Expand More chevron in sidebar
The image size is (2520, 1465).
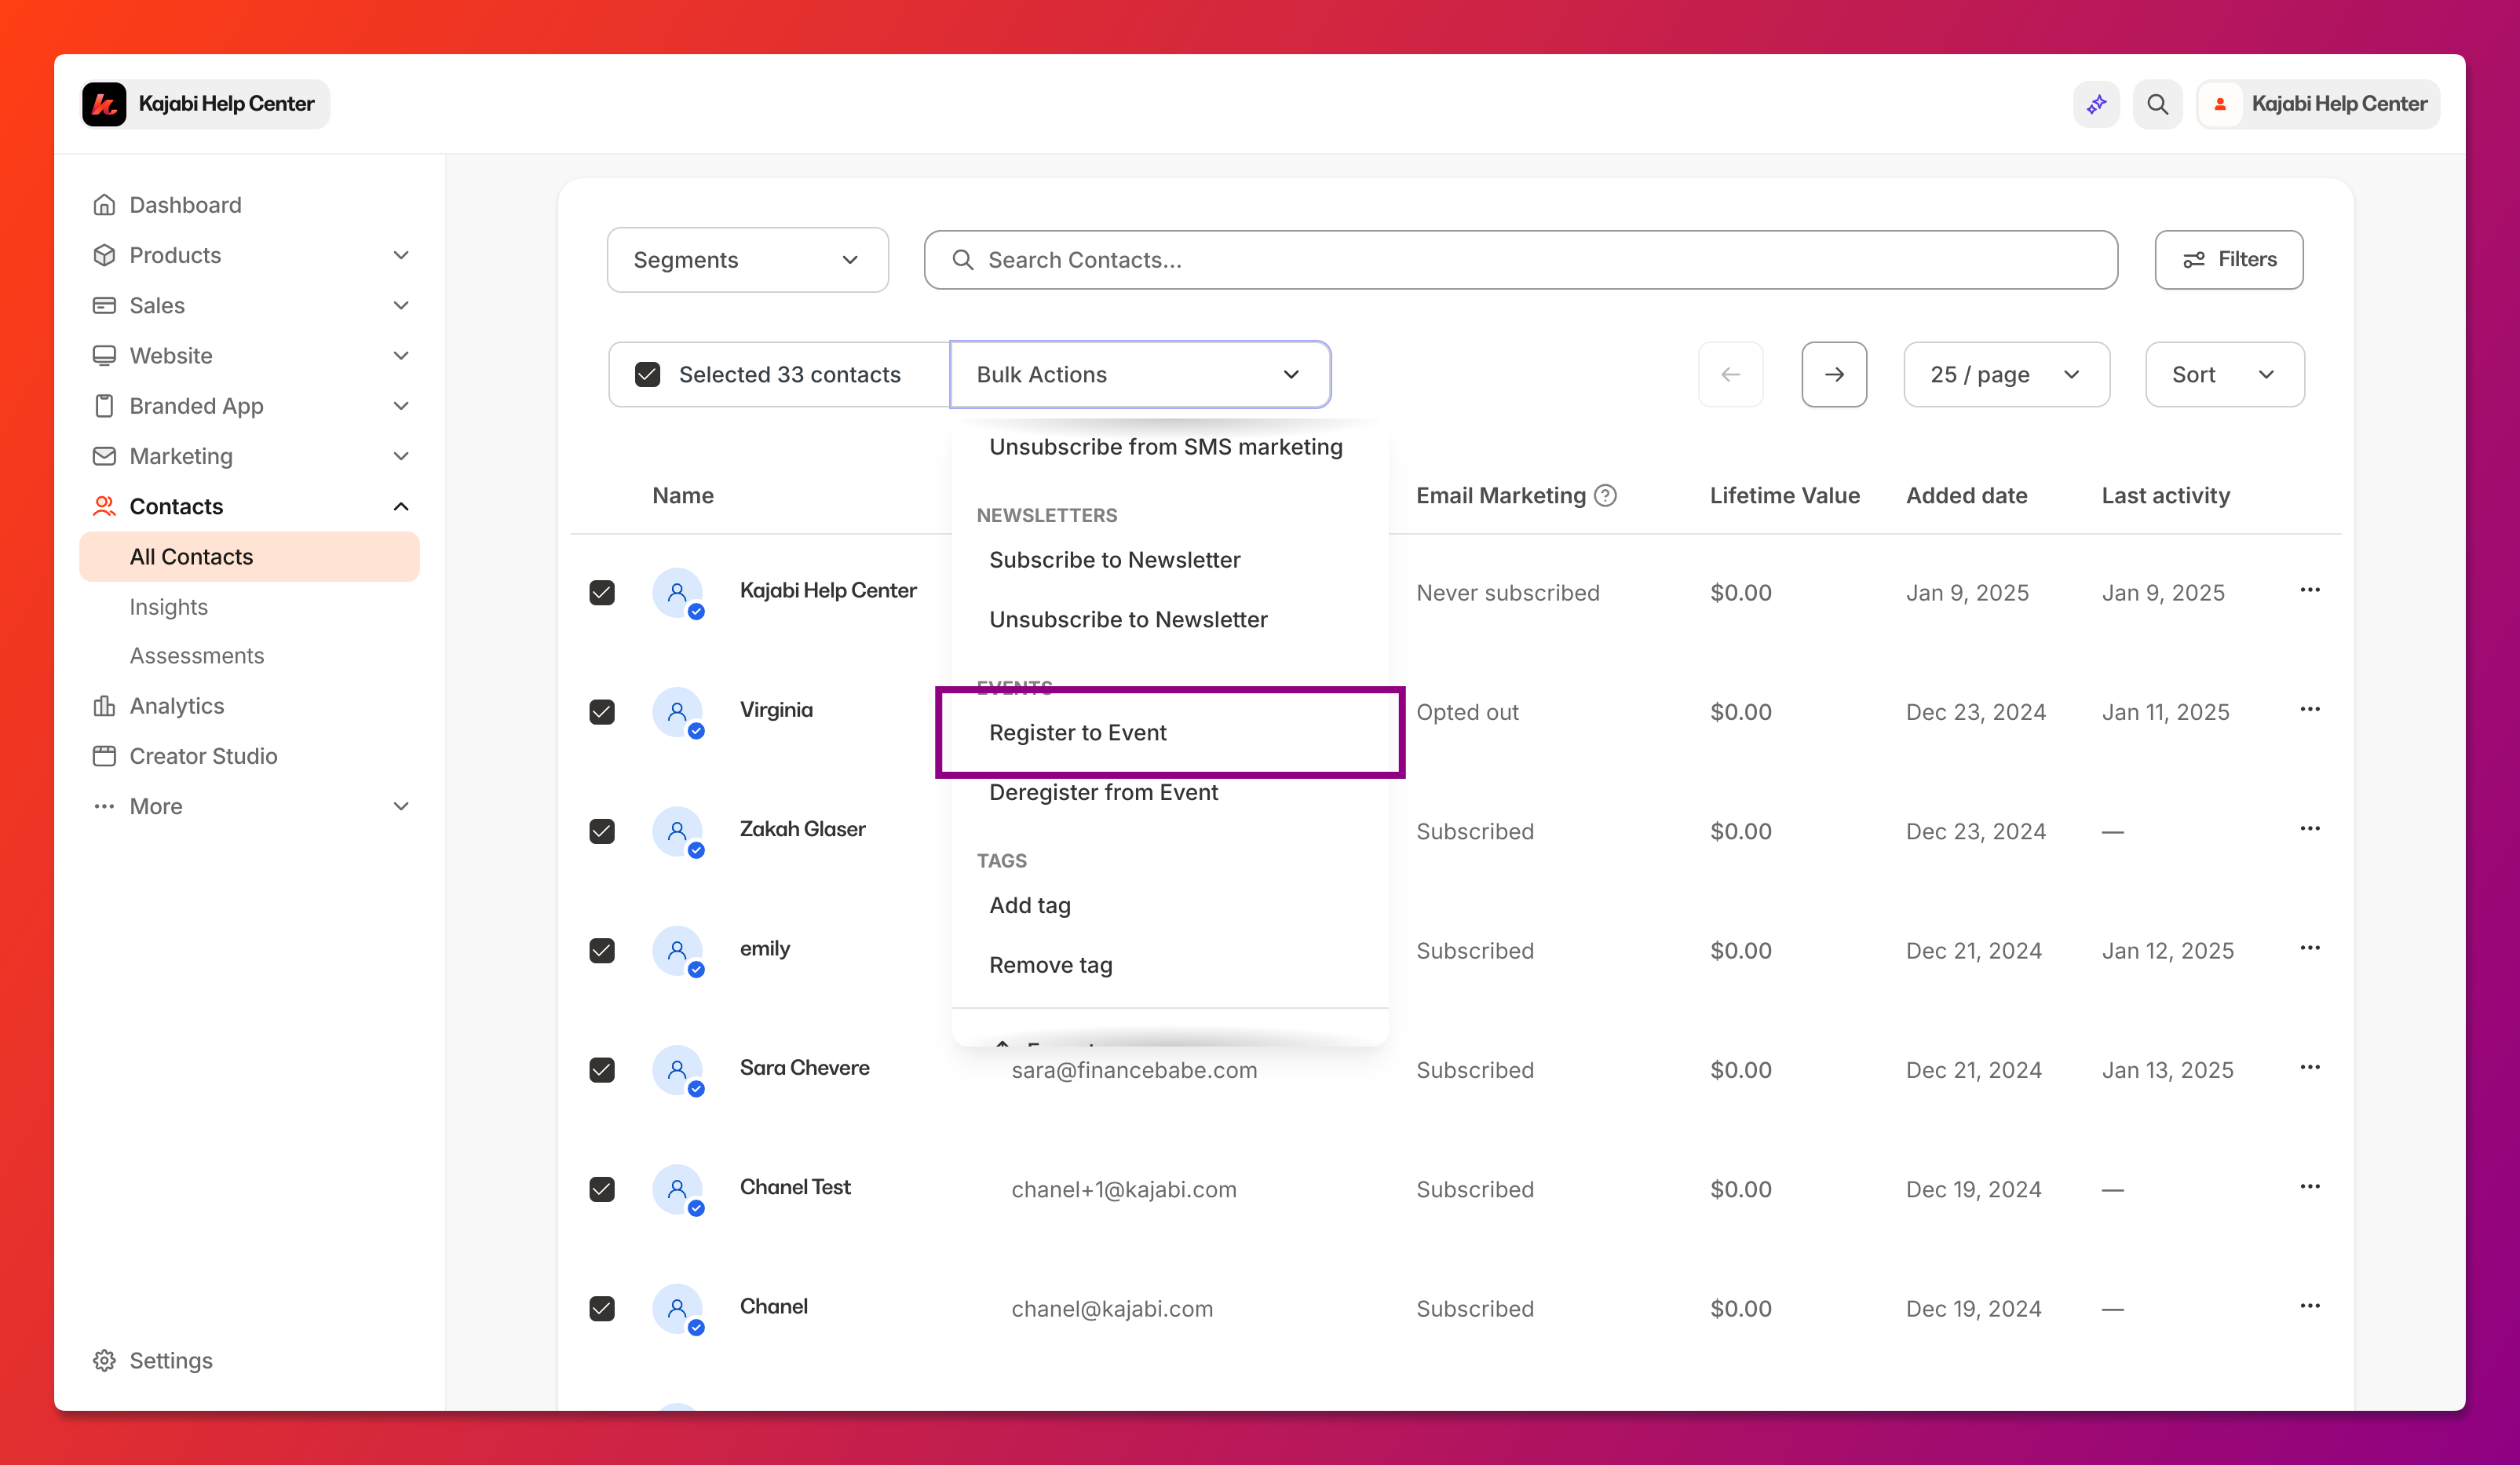coord(401,806)
